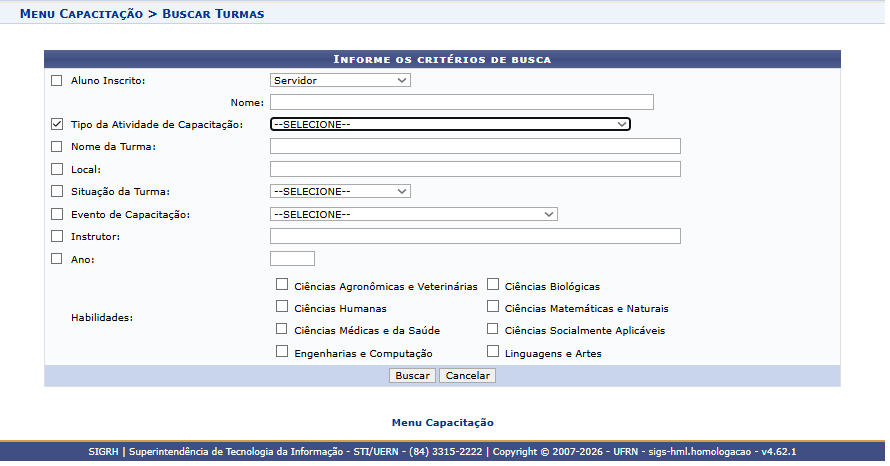This screenshot has width=890, height=466.
Task: Click the Cancelar button
Action: point(468,376)
